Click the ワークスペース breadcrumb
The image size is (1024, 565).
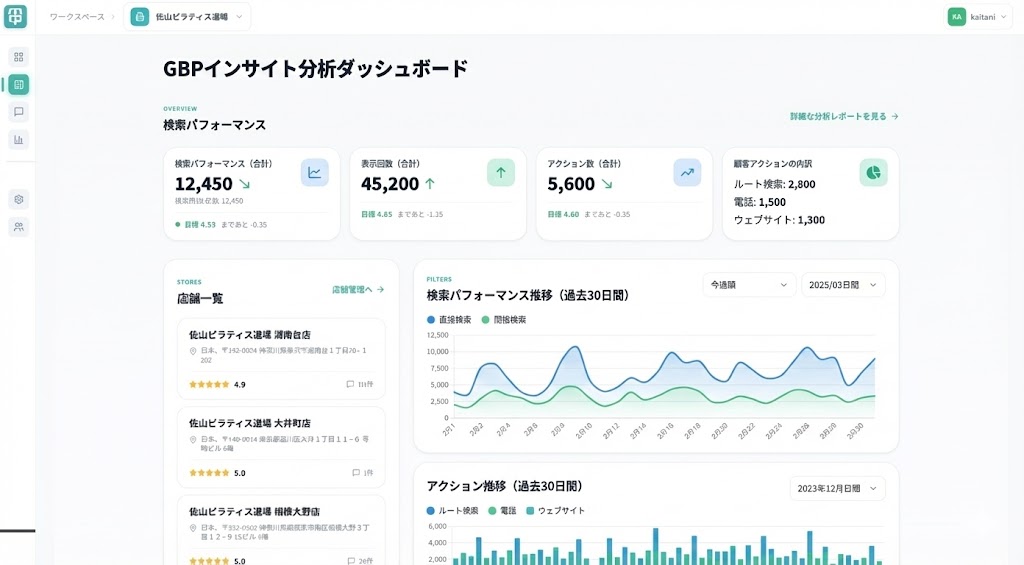point(77,17)
